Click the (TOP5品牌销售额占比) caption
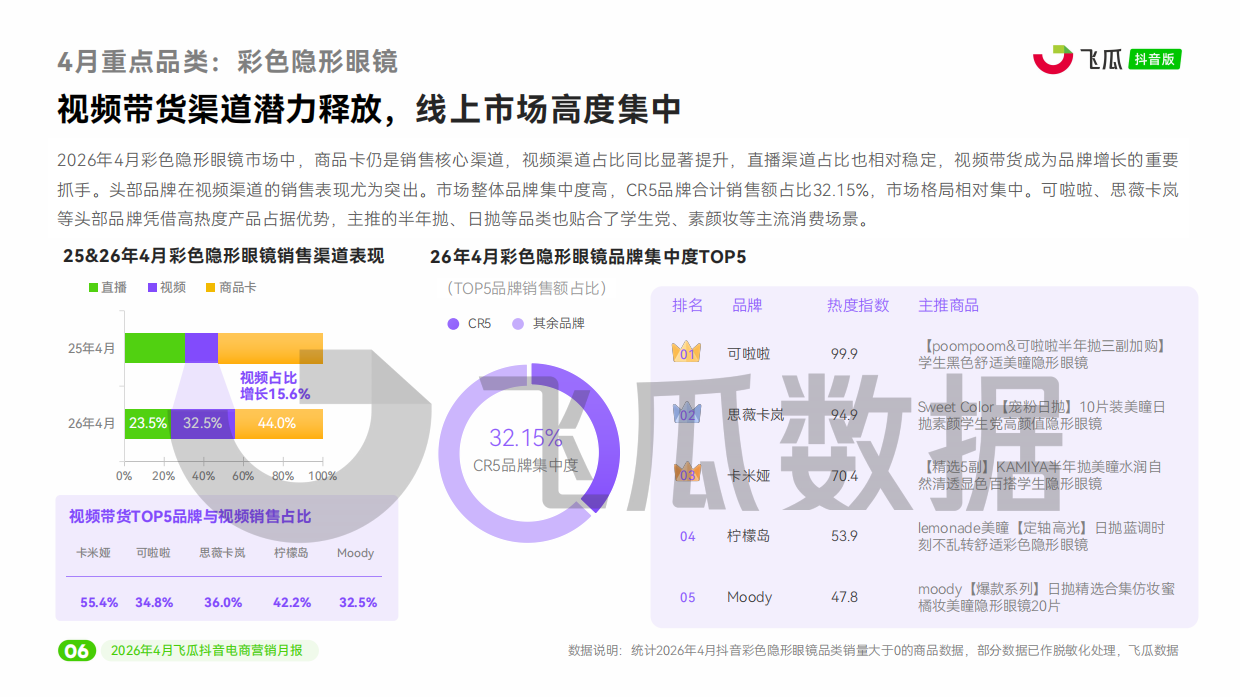This screenshot has width=1240, height=697. click(x=526, y=289)
